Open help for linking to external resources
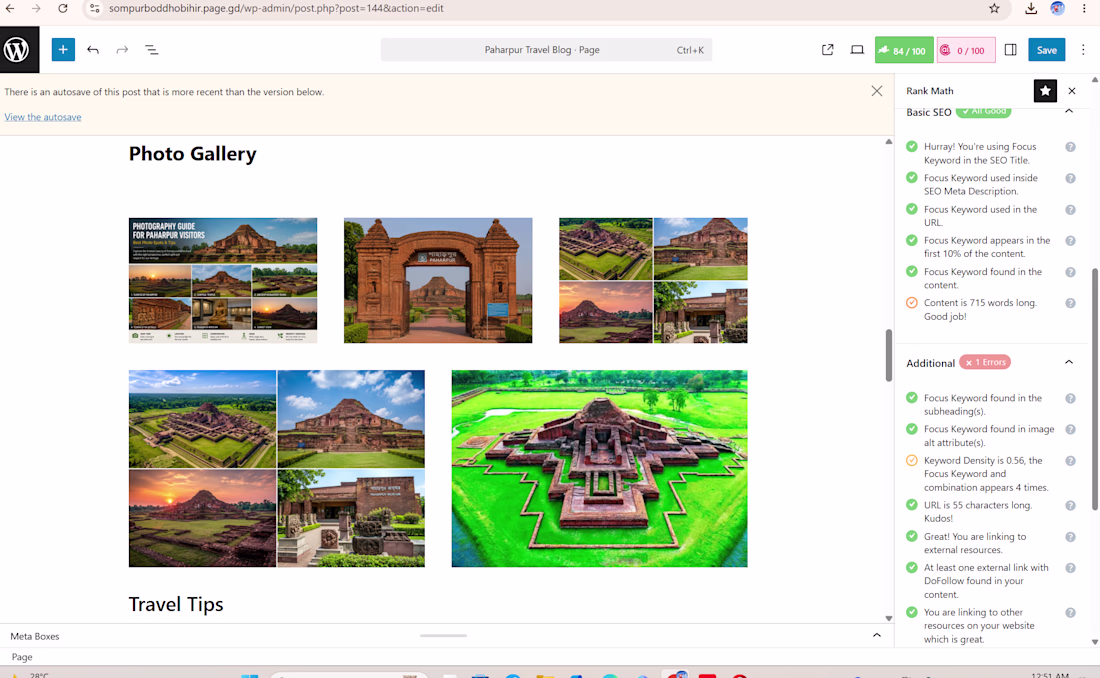 (x=1071, y=537)
